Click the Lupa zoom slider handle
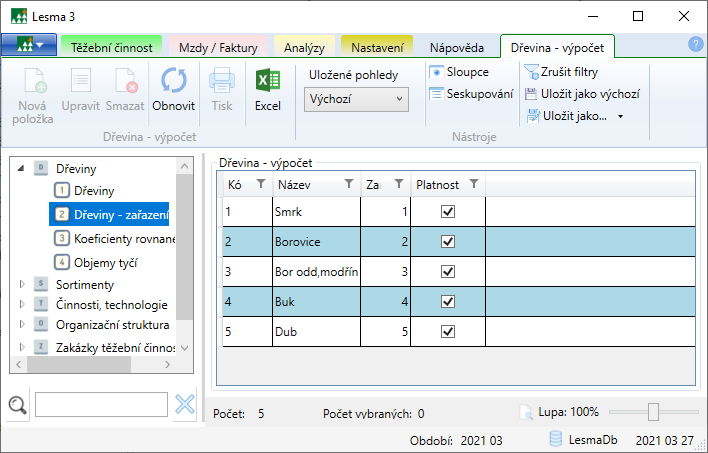Viewport: 708px width, 453px height. coord(653,412)
